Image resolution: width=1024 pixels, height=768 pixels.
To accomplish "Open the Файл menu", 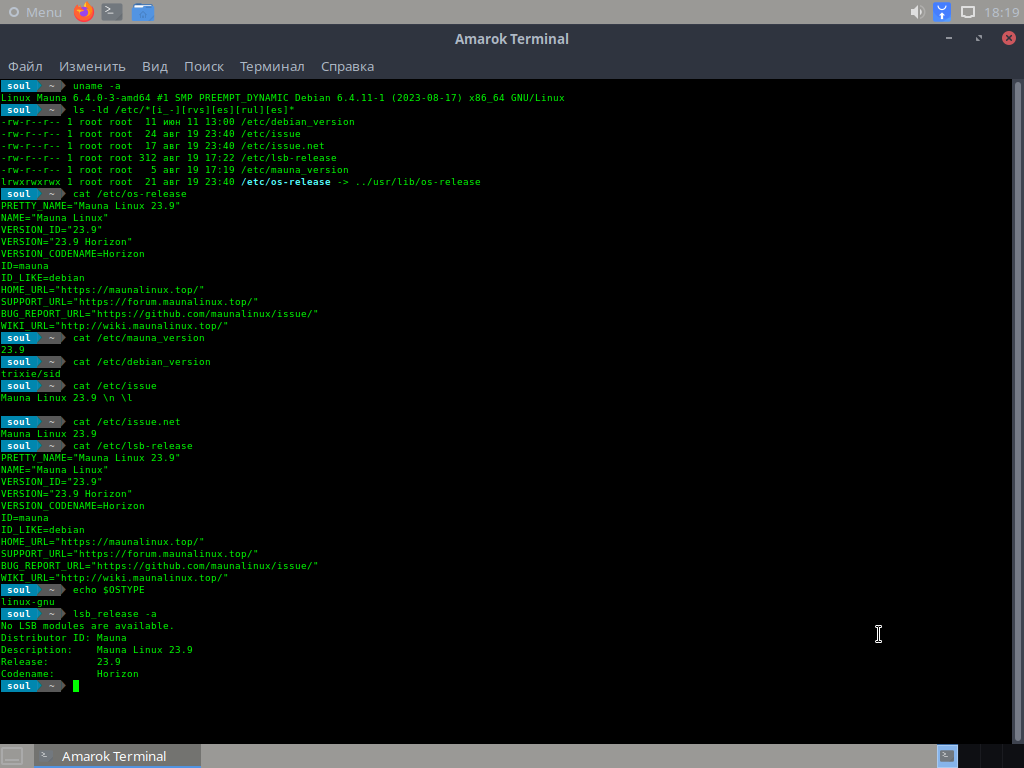I will [25, 67].
